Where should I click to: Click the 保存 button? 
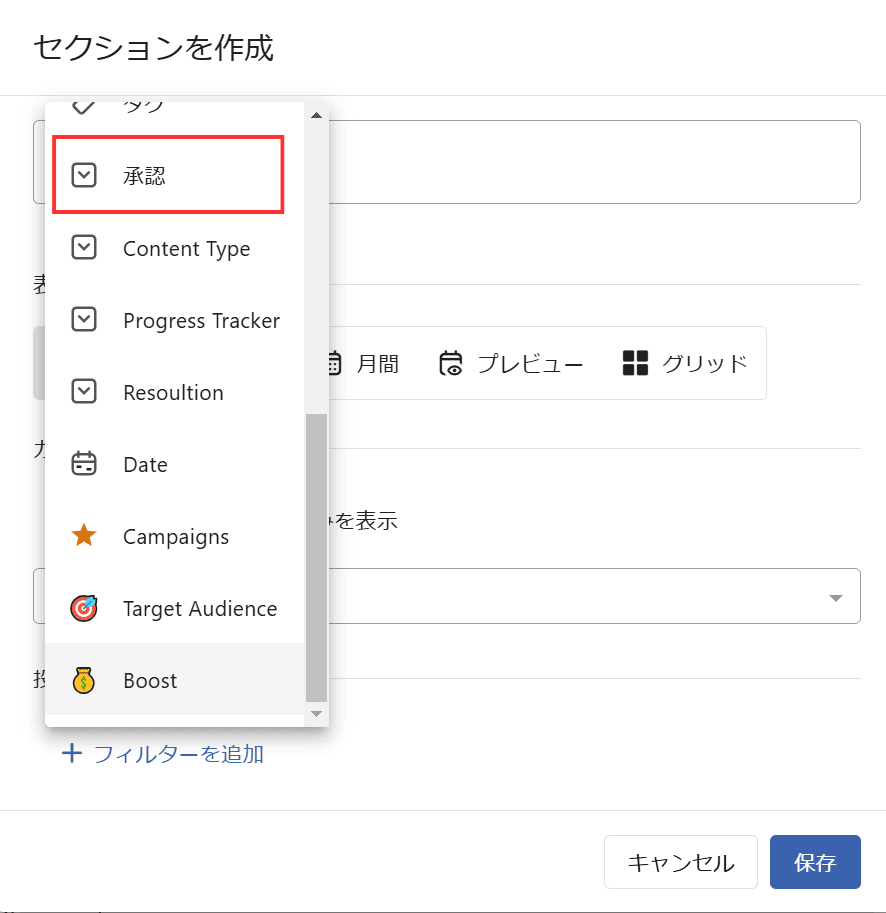[x=815, y=862]
